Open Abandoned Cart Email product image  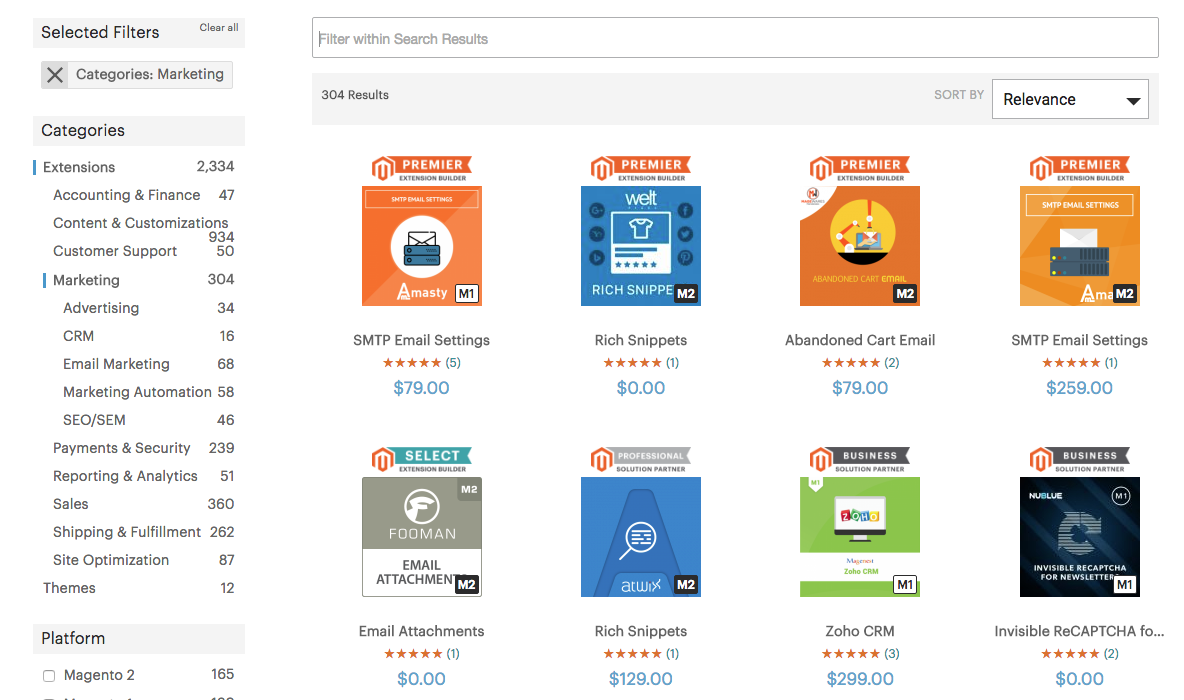[x=859, y=246]
